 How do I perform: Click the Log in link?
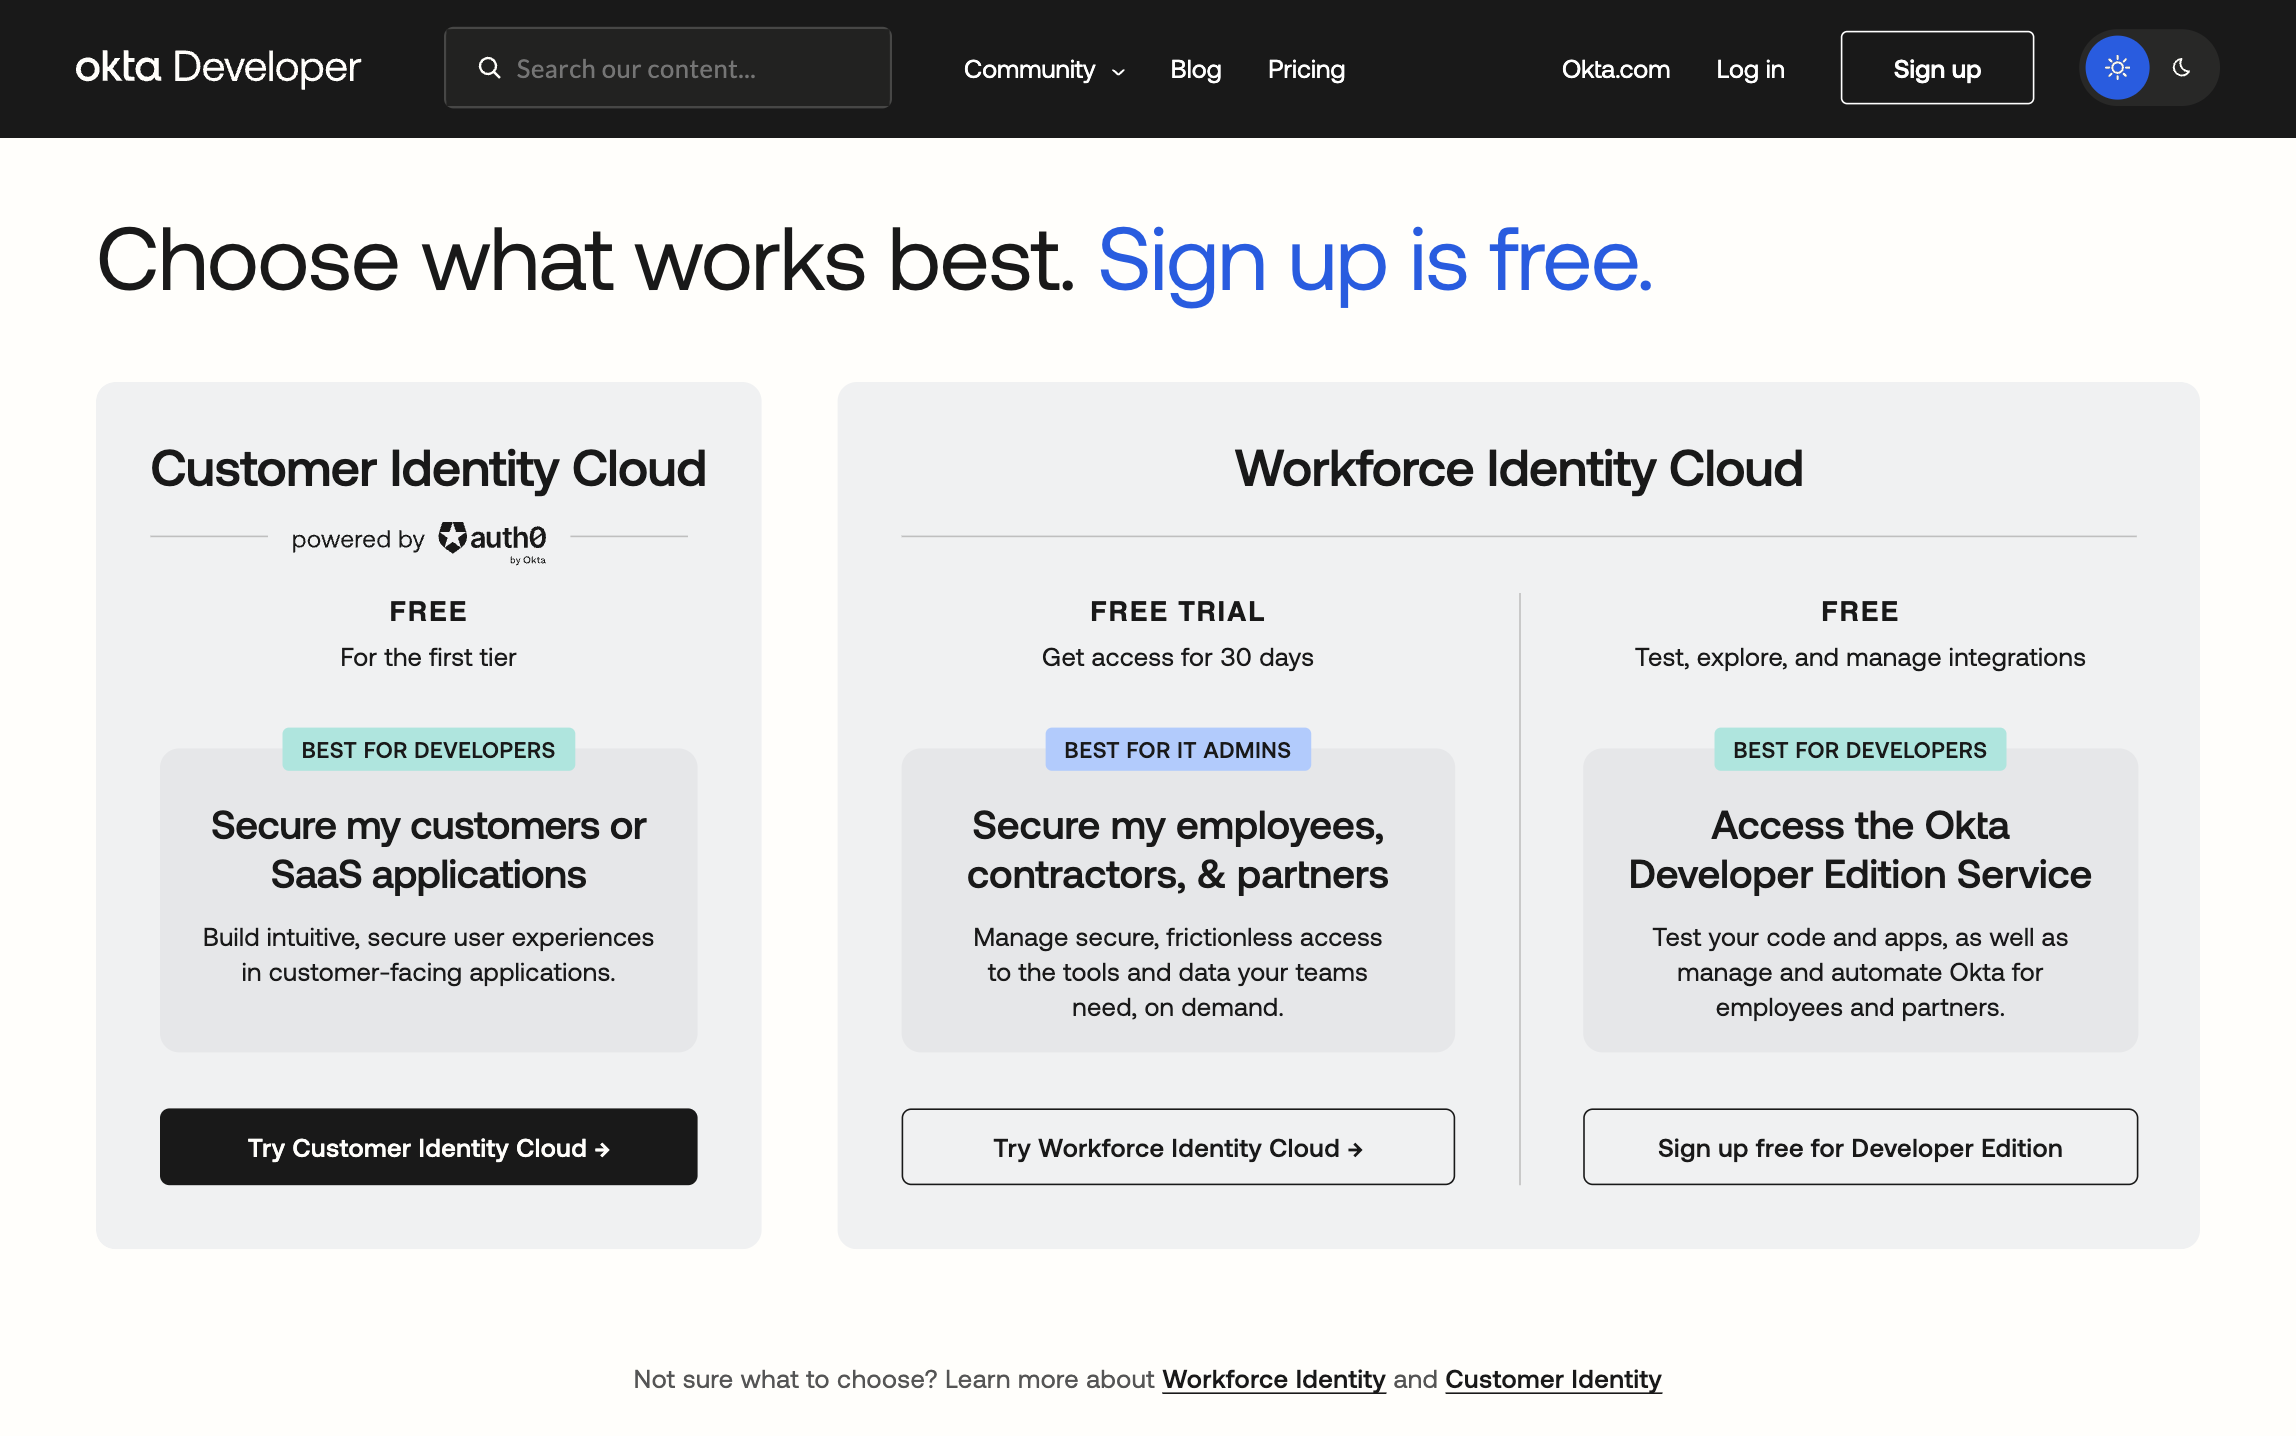click(1750, 69)
